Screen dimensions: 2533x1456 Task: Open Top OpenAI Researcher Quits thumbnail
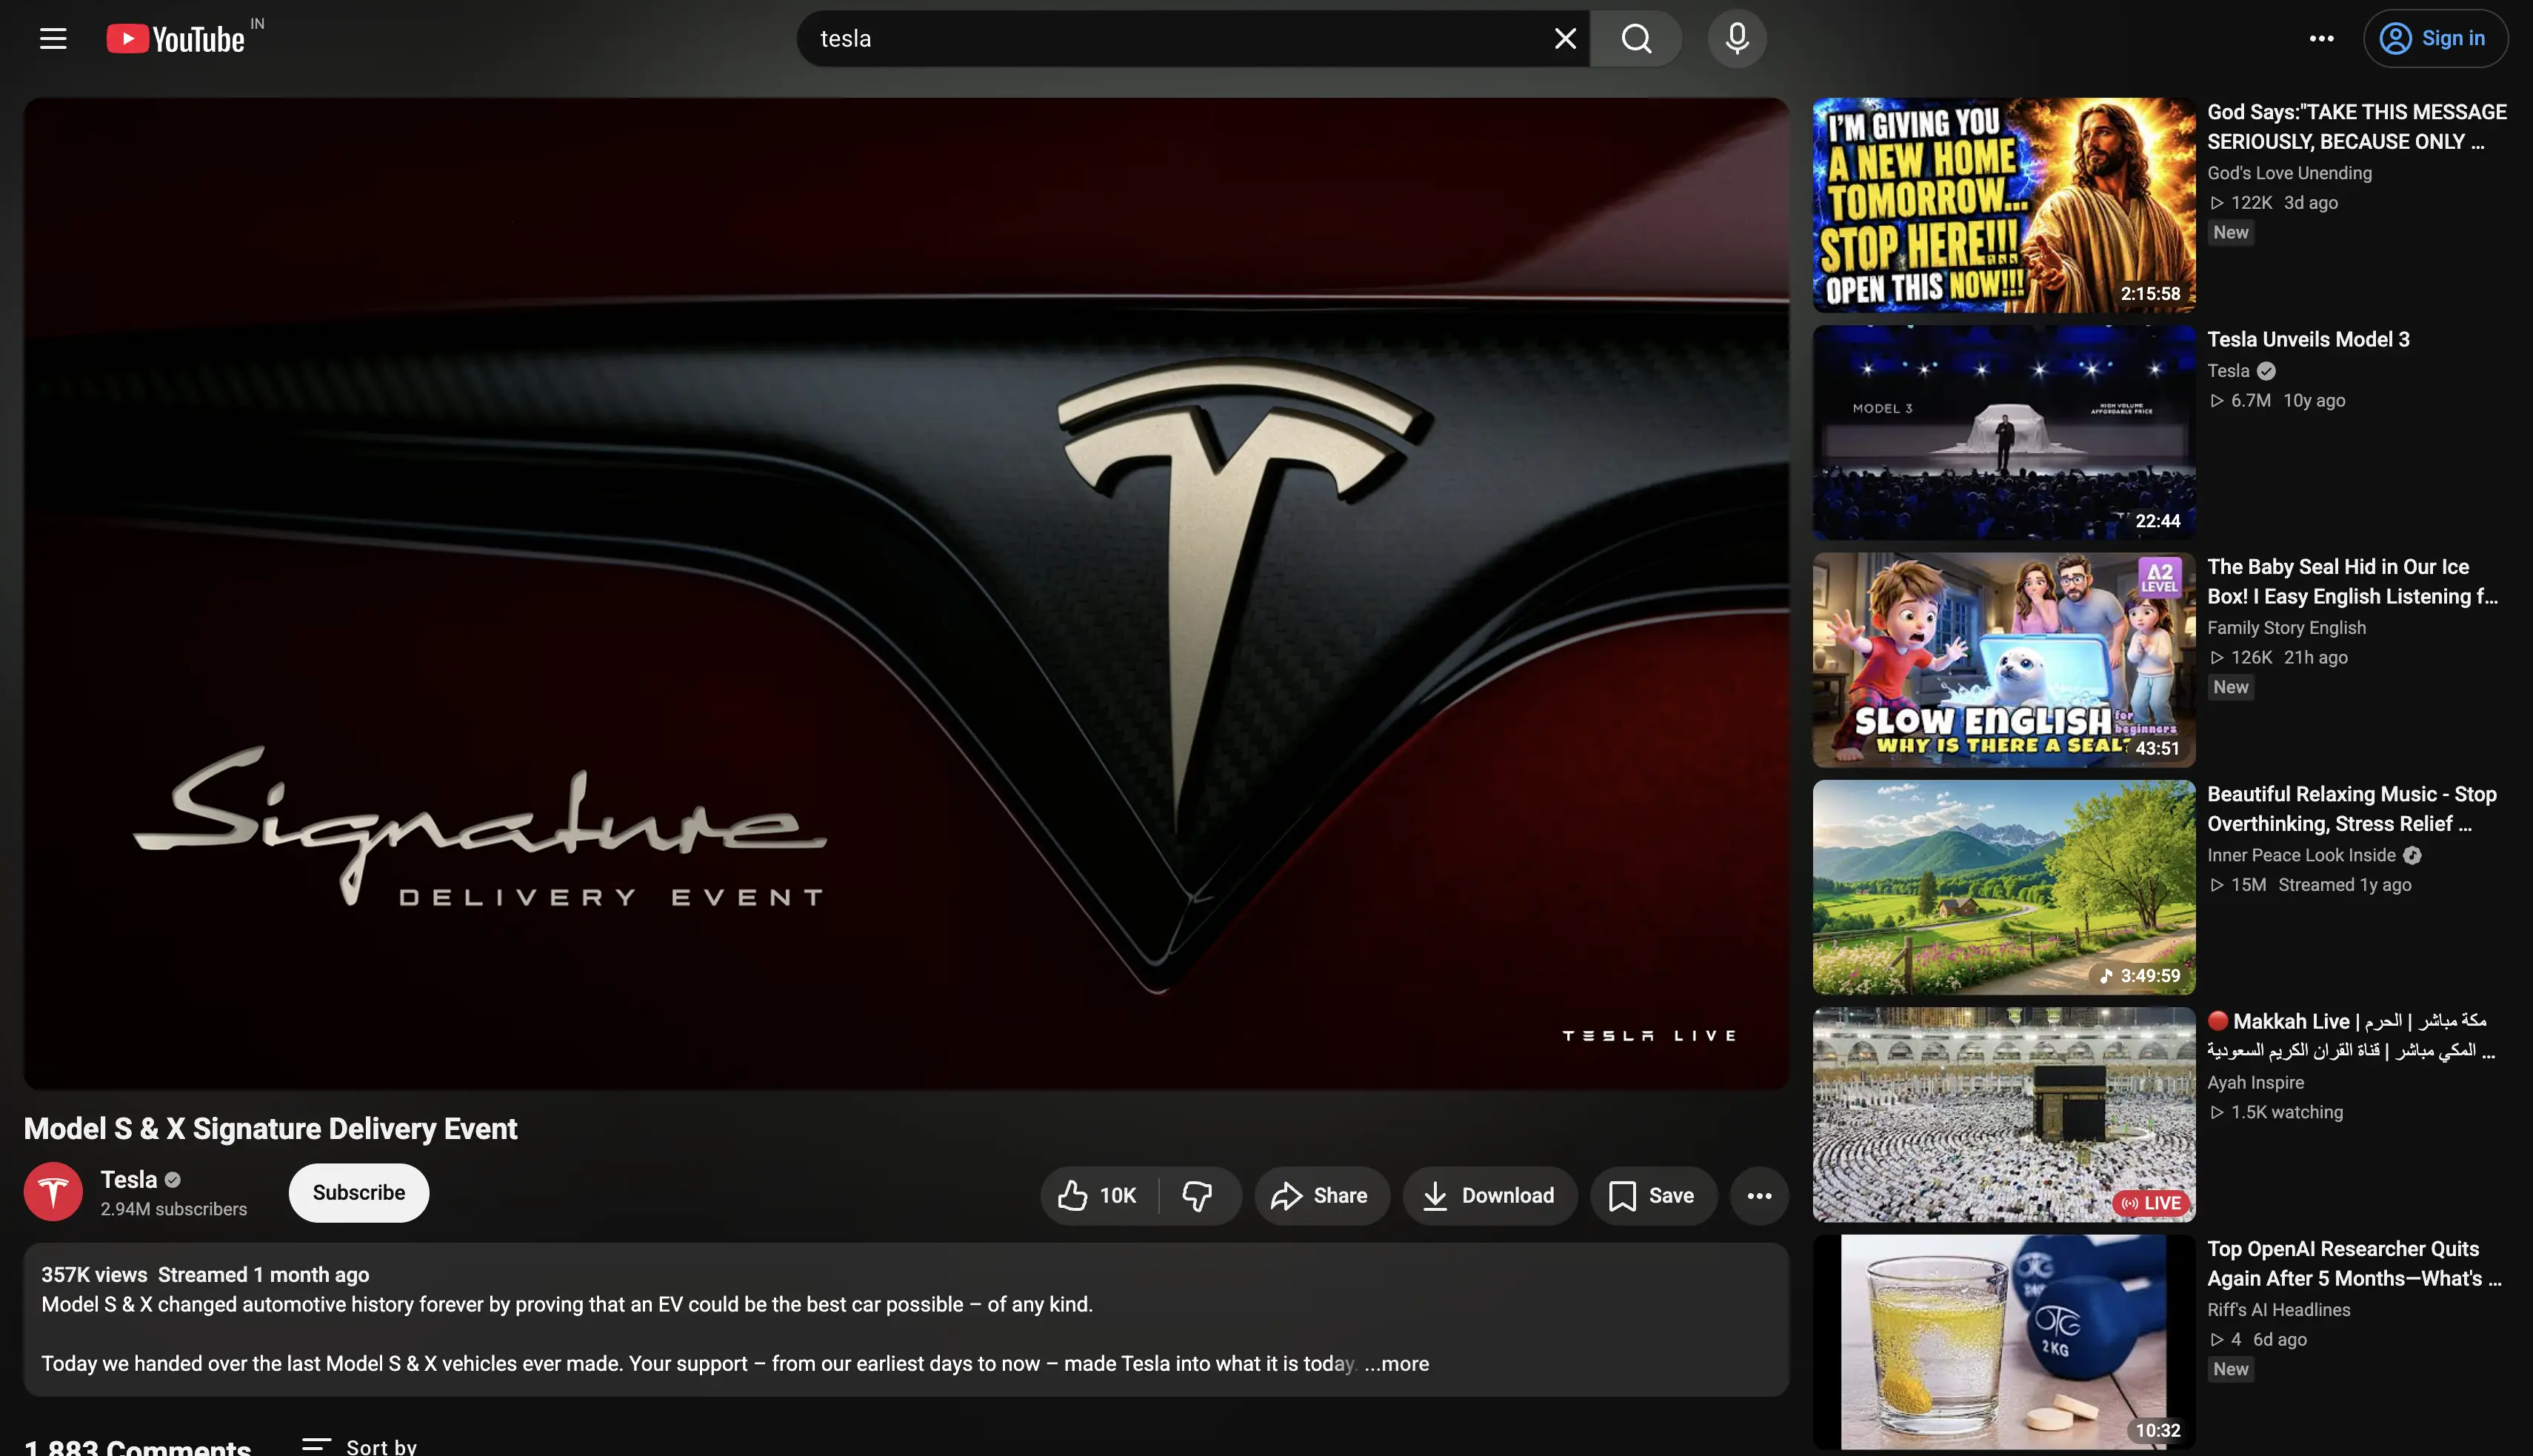coord(2004,1342)
